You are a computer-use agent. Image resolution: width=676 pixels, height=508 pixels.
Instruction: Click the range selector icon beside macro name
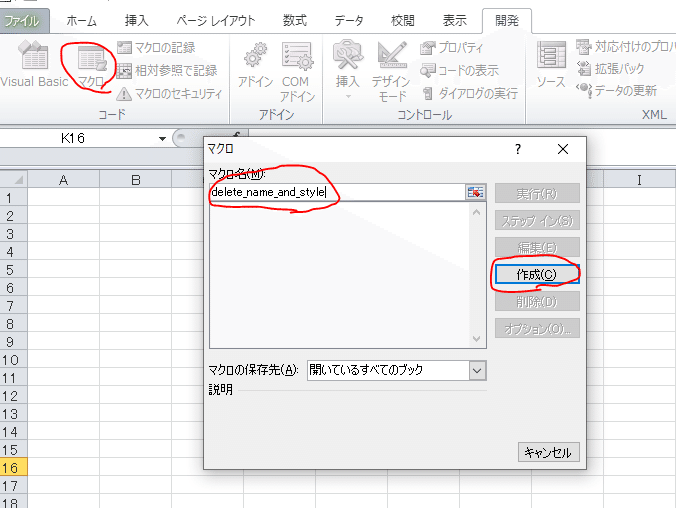[x=475, y=192]
